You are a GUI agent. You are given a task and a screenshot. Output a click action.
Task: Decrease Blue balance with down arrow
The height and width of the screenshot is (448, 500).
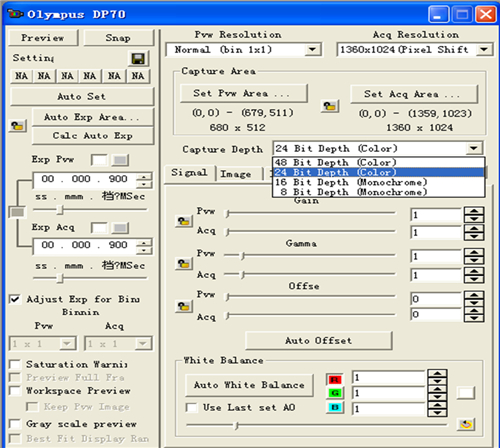[x=437, y=413]
